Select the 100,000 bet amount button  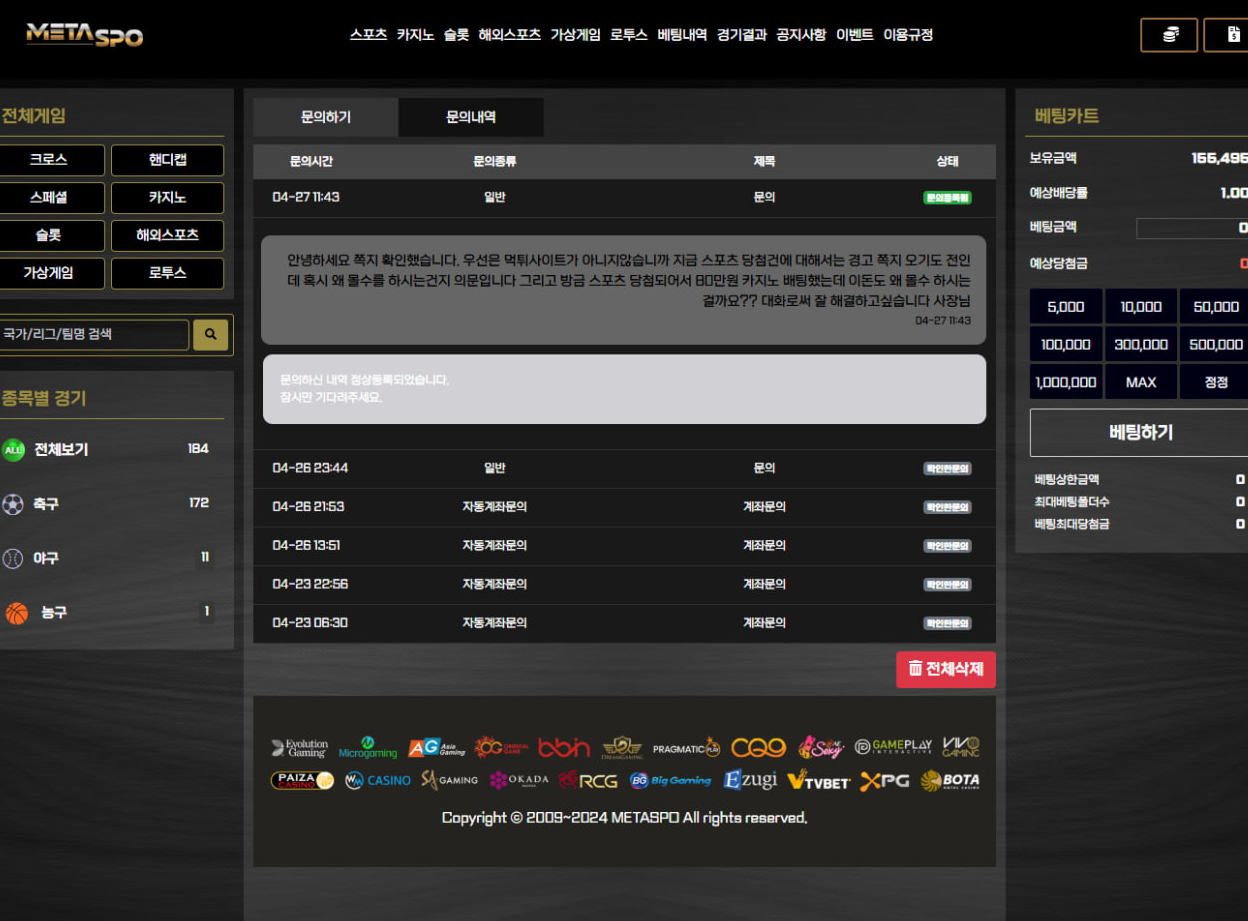tap(1066, 344)
